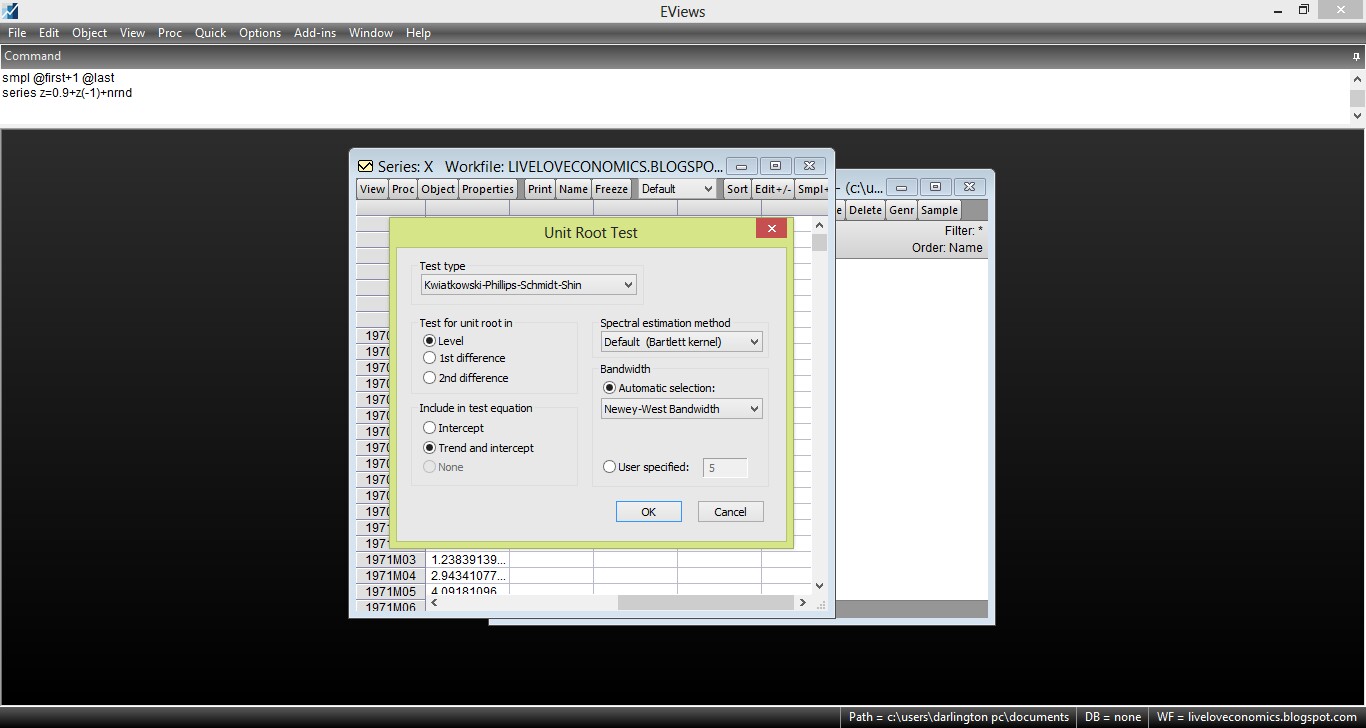
Task: Open the Object menu
Action: click(x=89, y=33)
